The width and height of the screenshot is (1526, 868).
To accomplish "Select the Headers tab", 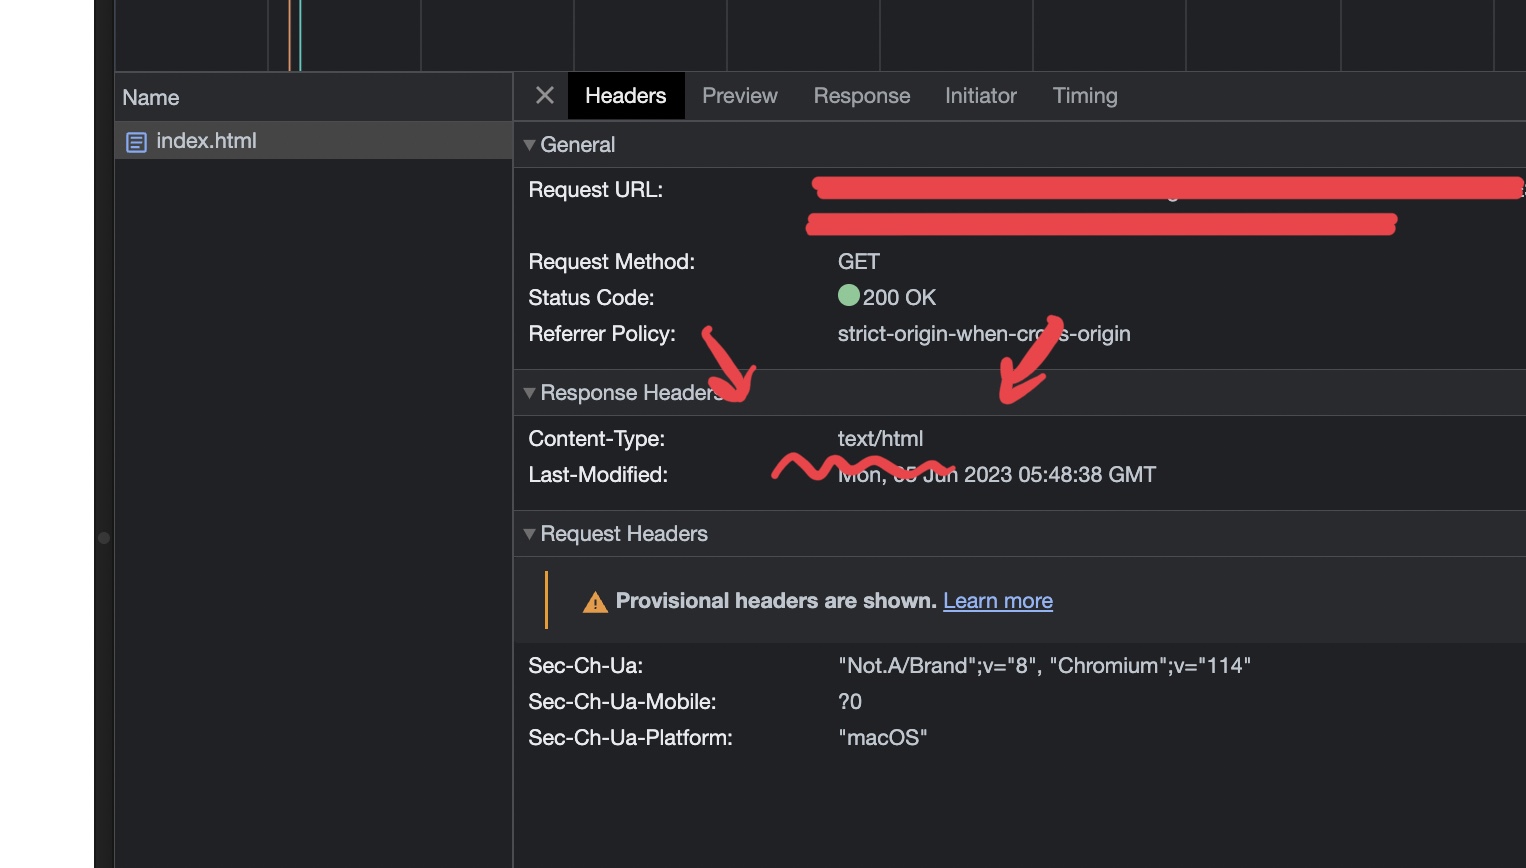I will click(625, 96).
